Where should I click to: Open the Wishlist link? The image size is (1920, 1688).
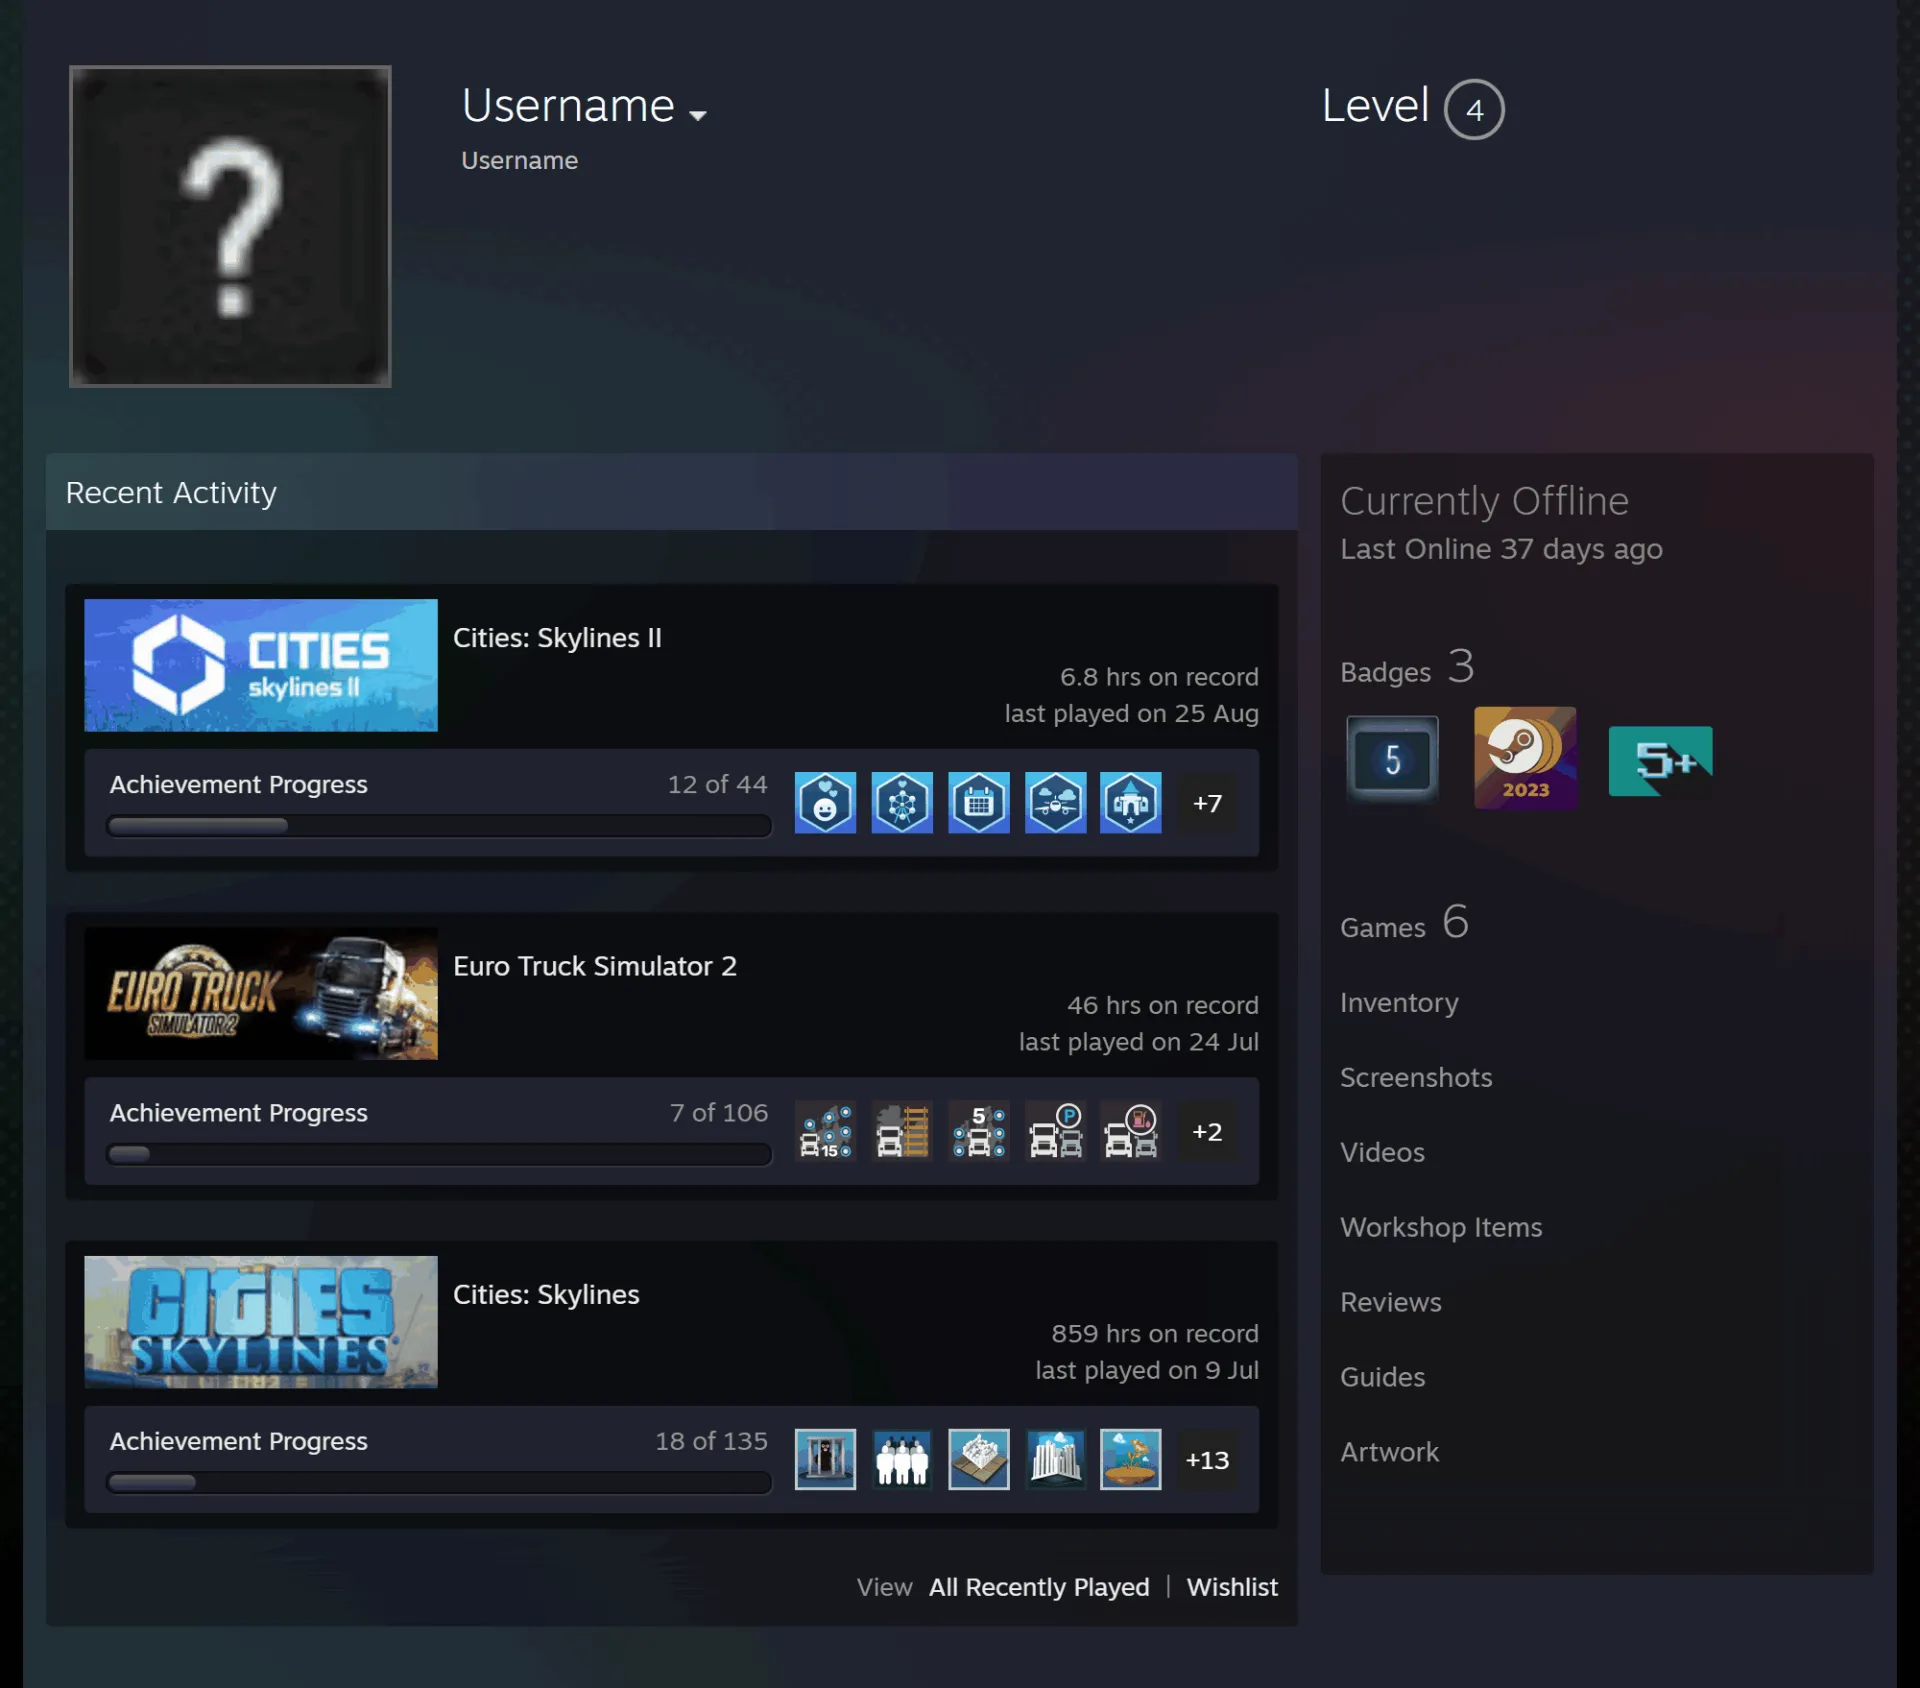pos(1232,1587)
